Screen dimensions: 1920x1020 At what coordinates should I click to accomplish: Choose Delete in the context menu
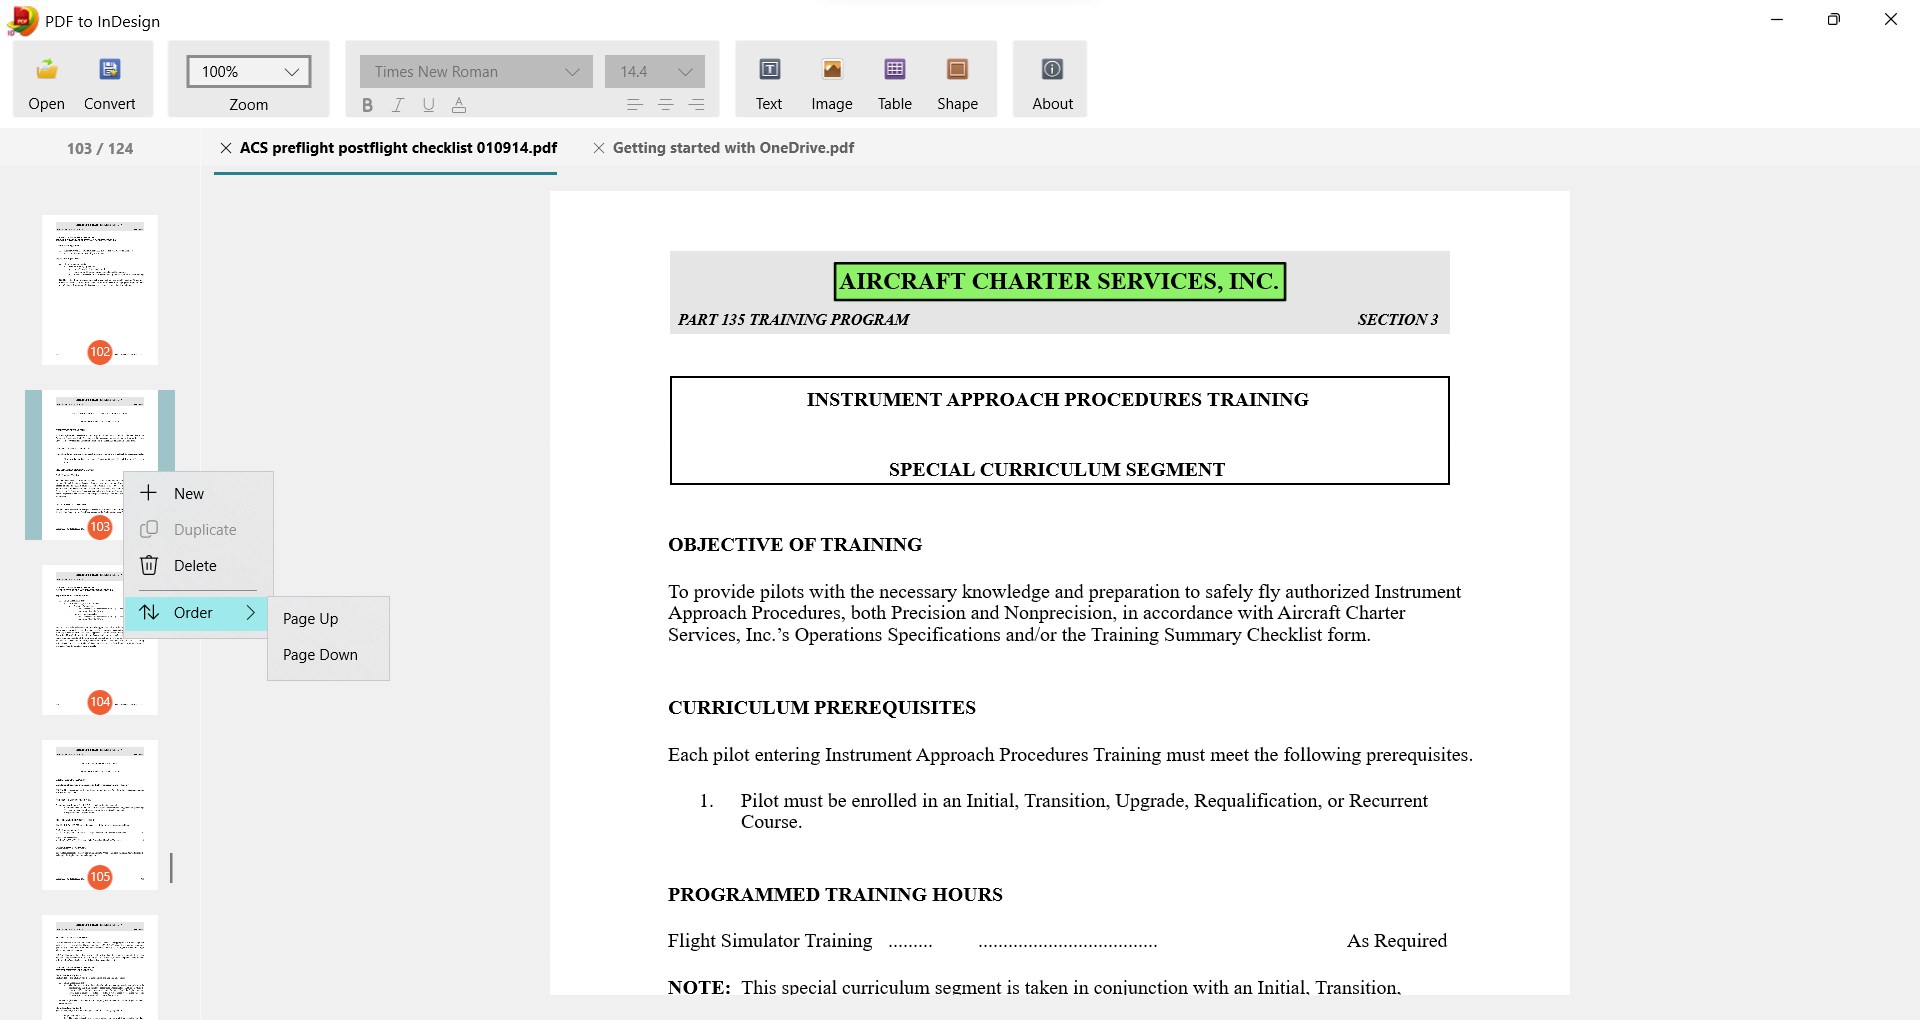click(198, 566)
